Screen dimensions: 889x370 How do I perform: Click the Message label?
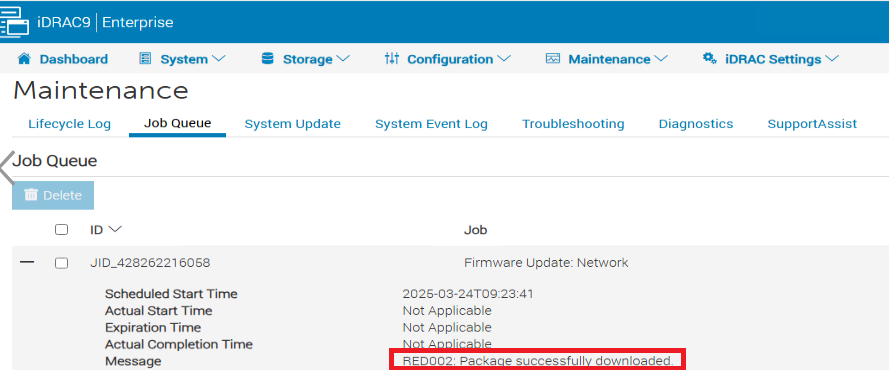(x=133, y=362)
